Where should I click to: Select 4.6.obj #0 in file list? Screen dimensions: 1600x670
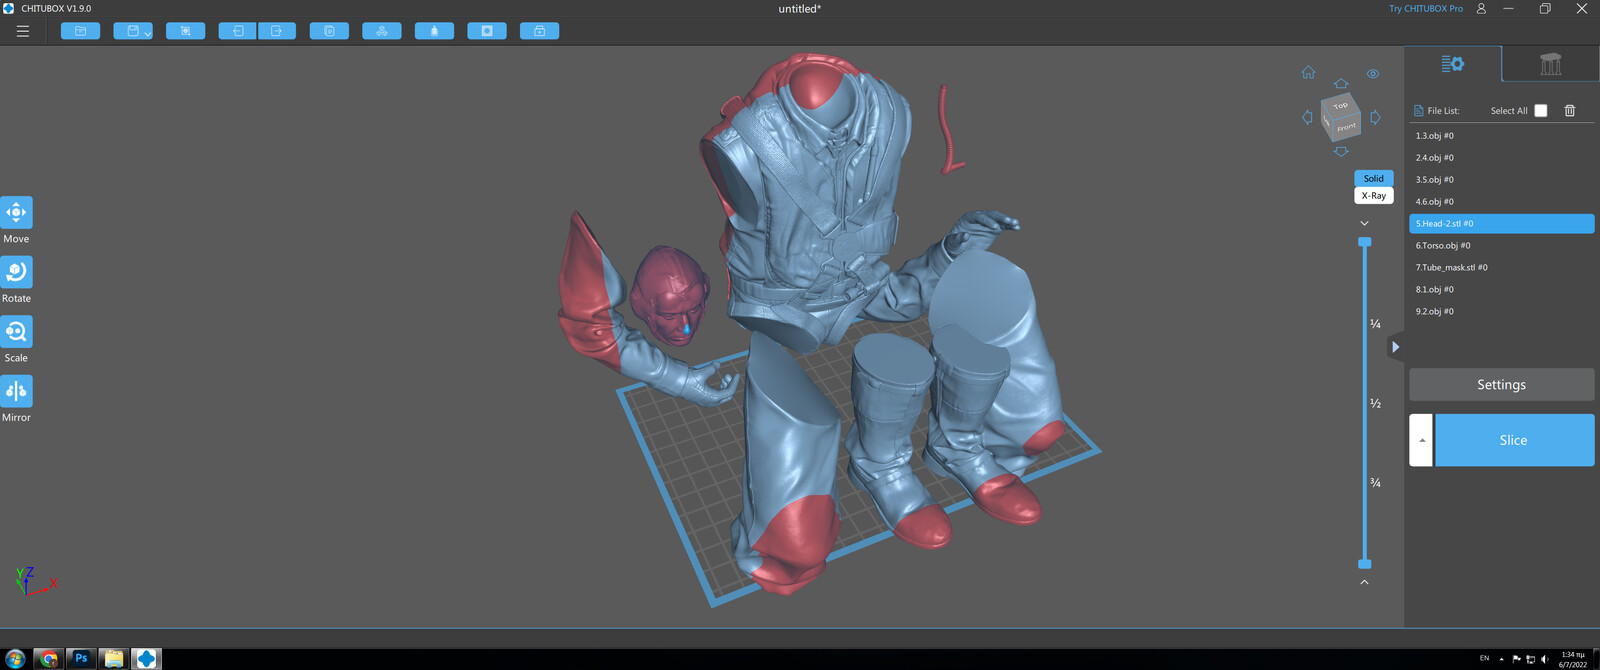coord(1501,202)
